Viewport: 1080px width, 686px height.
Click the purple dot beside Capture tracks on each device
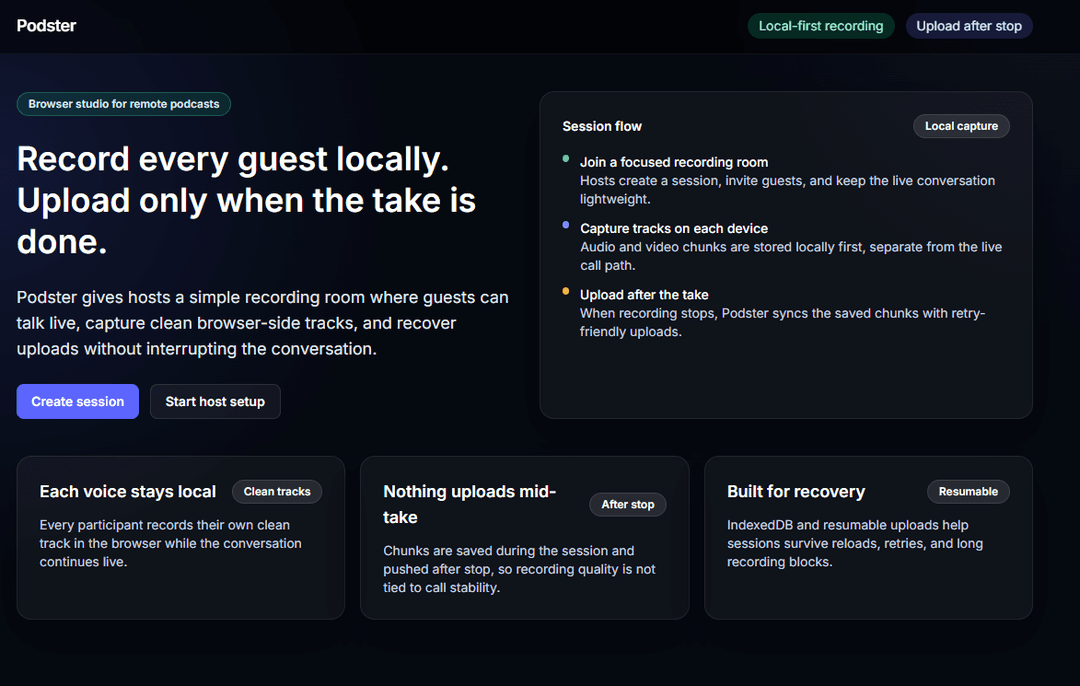coord(565,225)
